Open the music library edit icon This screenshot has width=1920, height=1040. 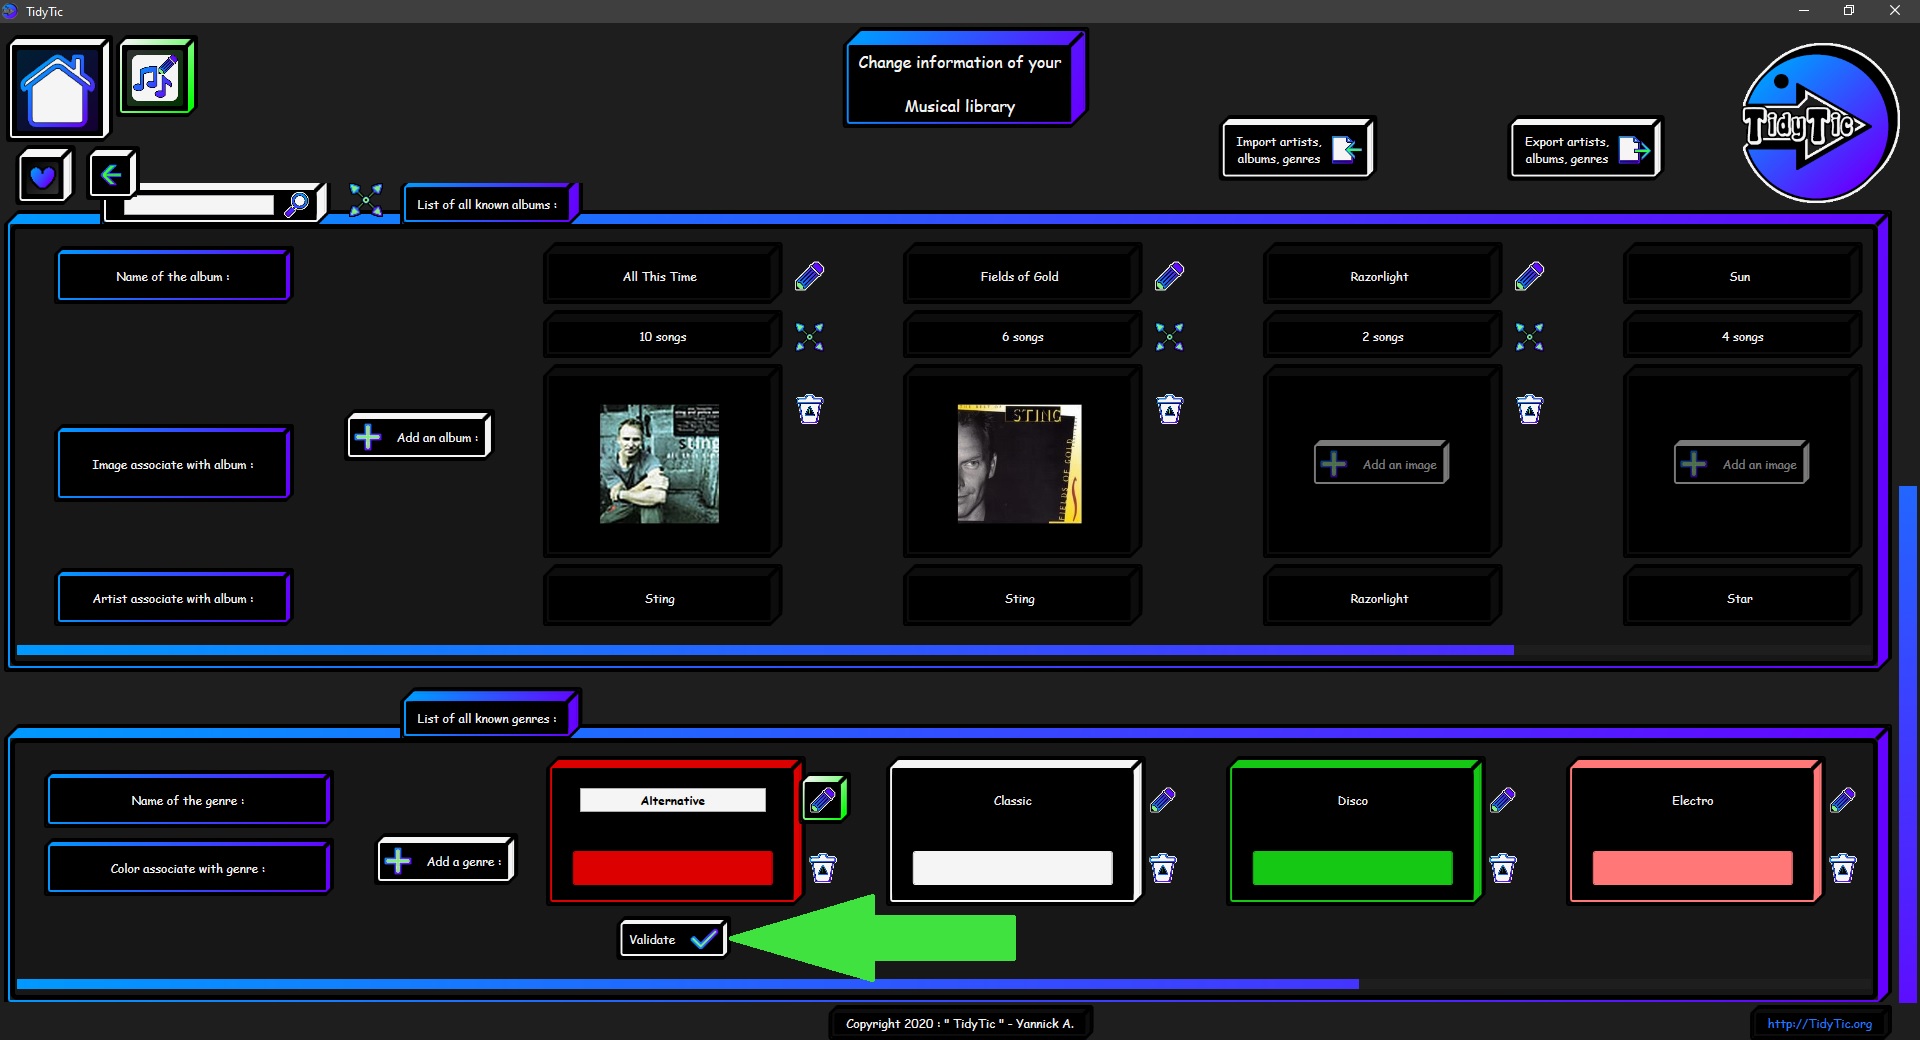156,77
